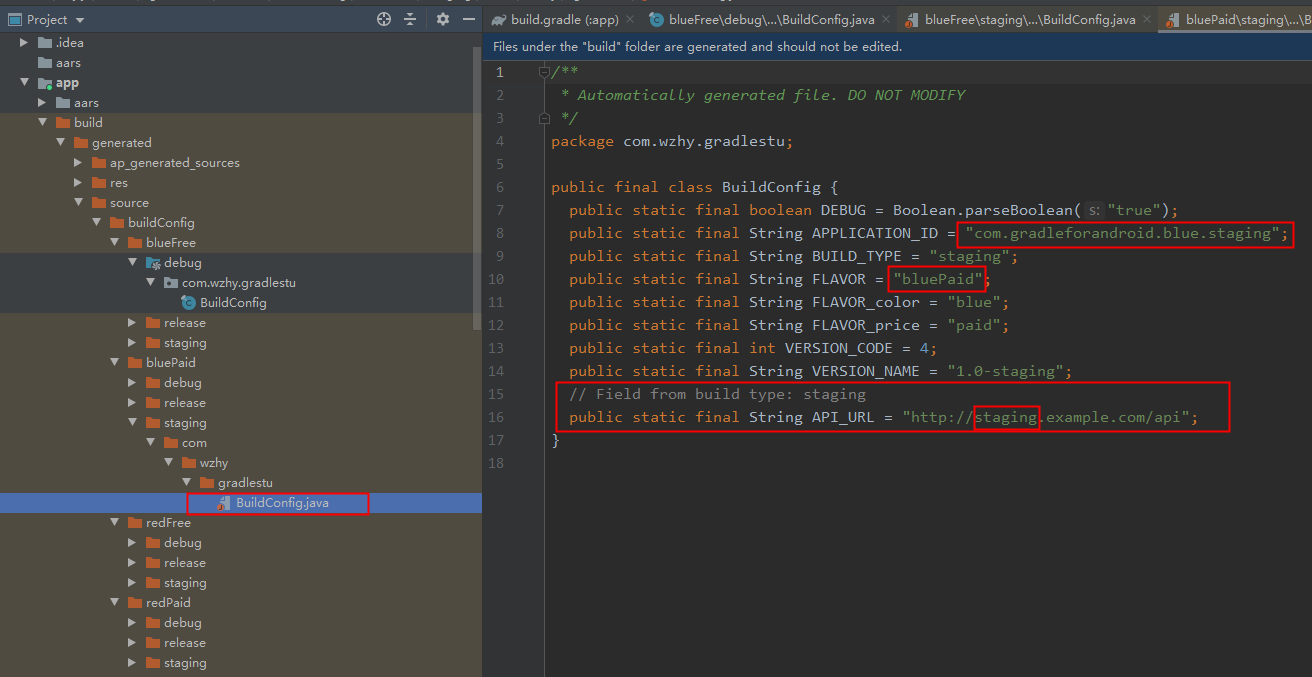The image size is (1312, 677).
Task: Collapse the source folder arrow
Action: 79,202
